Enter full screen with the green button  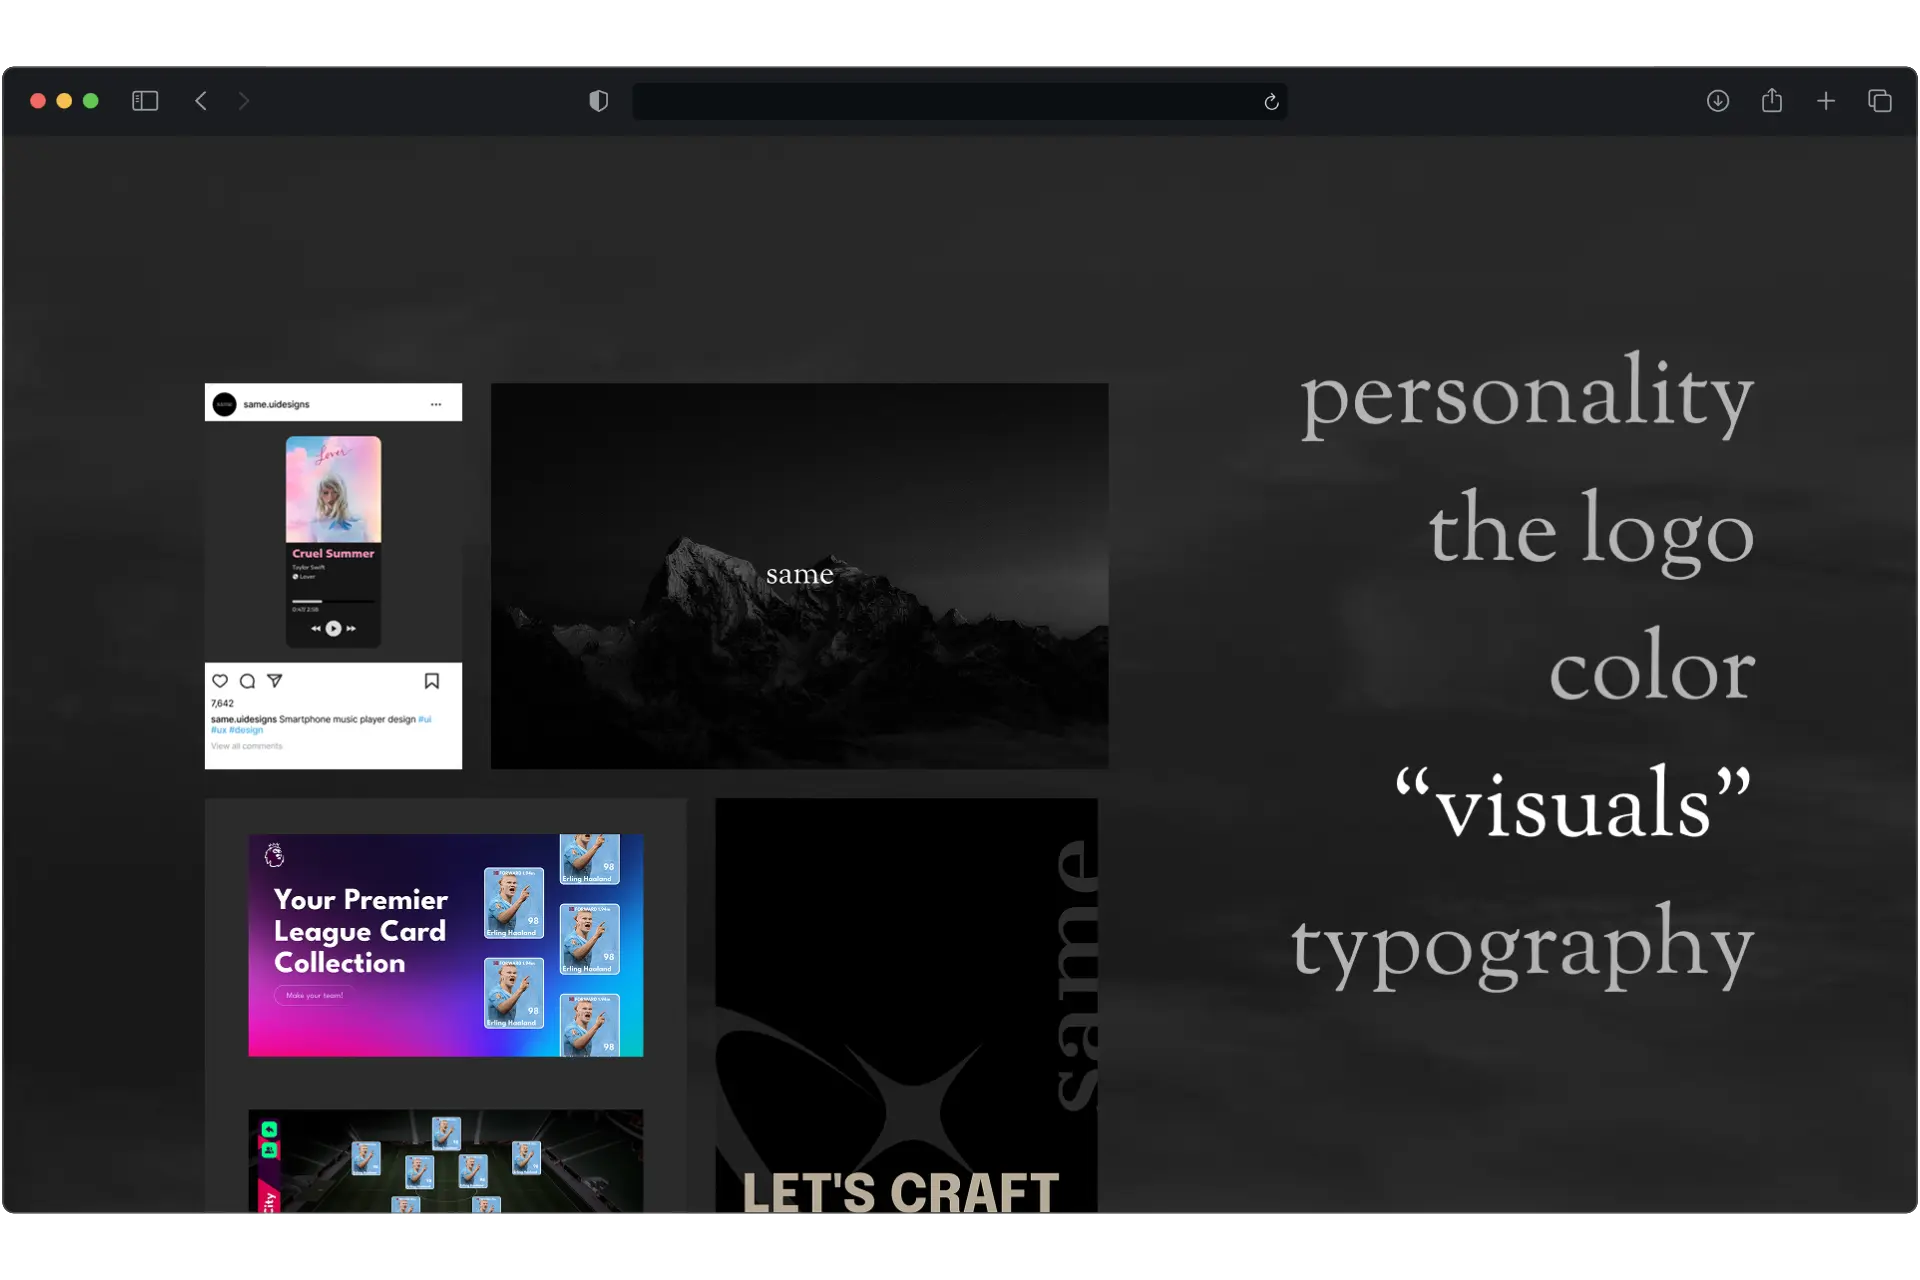point(91,101)
